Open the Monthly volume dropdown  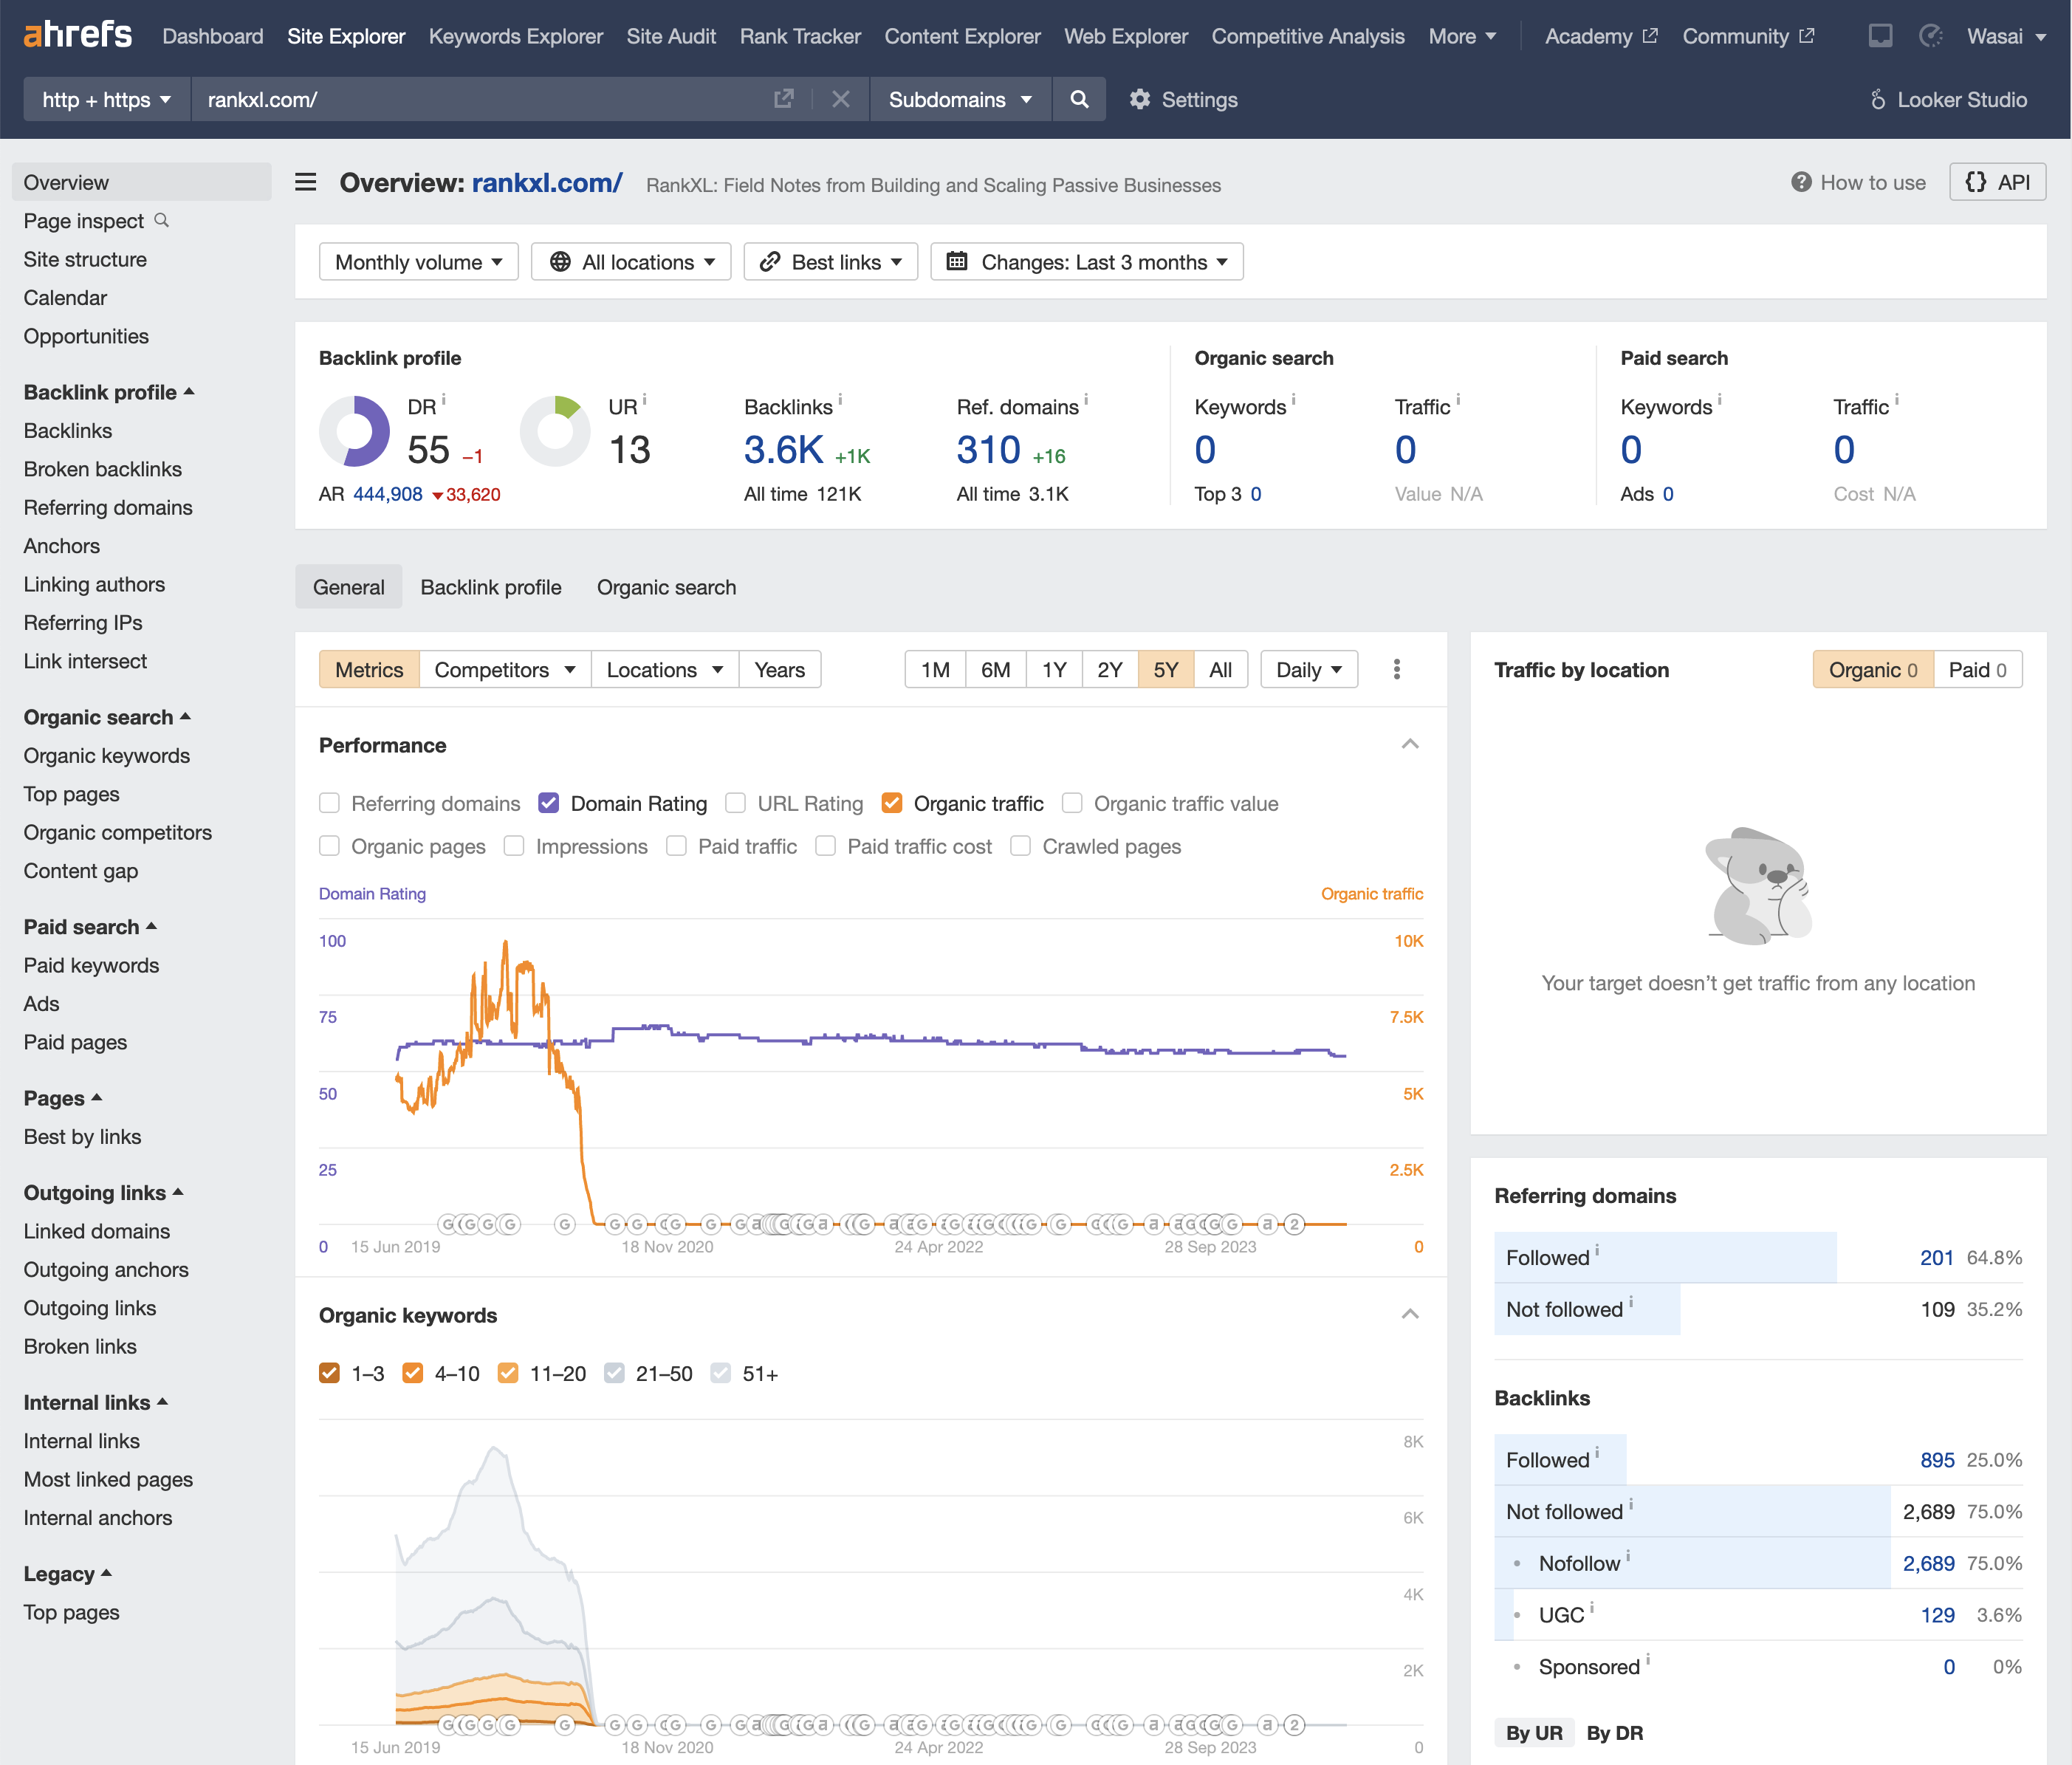[418, 262]
